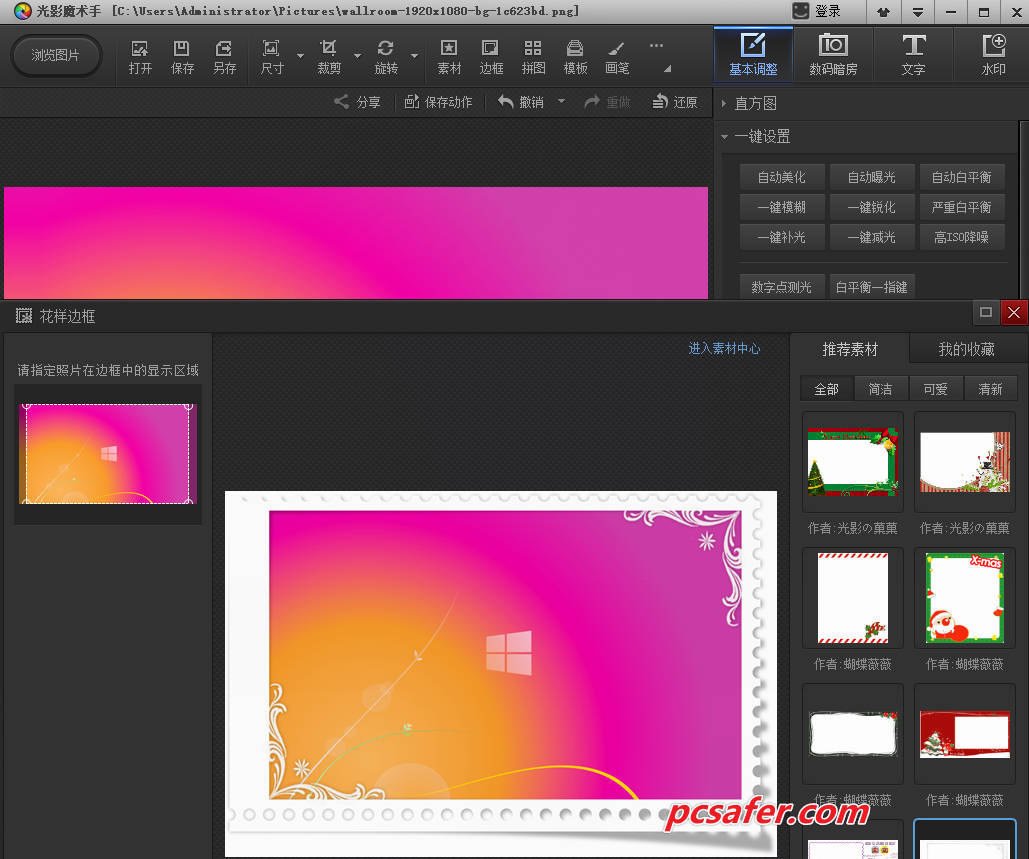Click the 打开 (Open) toolbar icon
This screenshot has height=859, width=1029.
click(x=140, y=57)
